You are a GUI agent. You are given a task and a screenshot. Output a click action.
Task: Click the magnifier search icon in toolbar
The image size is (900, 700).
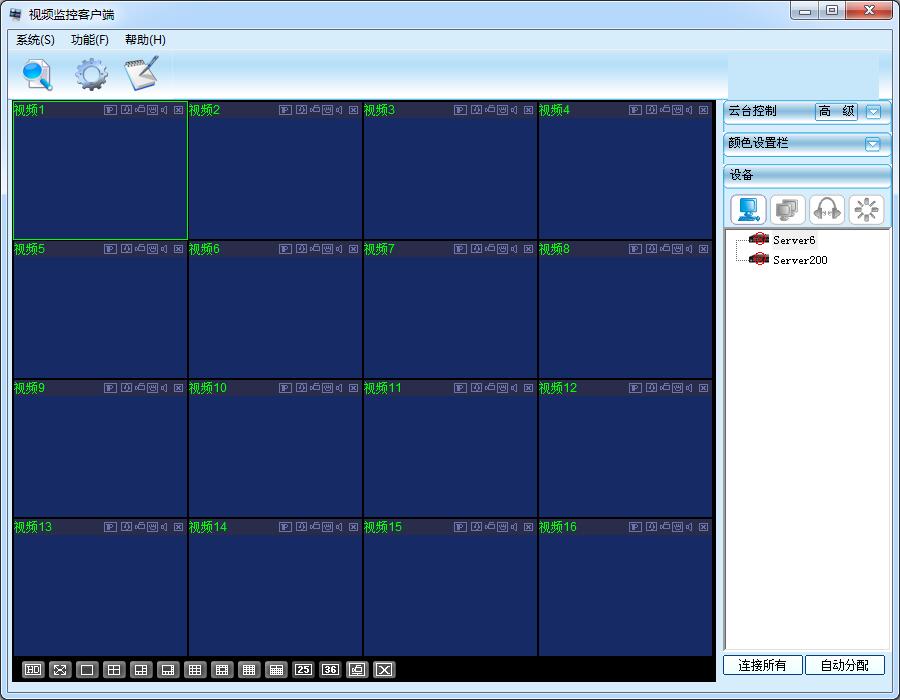[37, 75]
